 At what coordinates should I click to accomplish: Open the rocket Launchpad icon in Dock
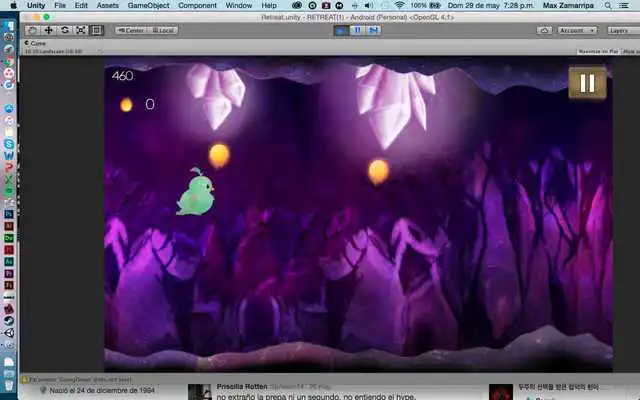[x=9, y=49]
